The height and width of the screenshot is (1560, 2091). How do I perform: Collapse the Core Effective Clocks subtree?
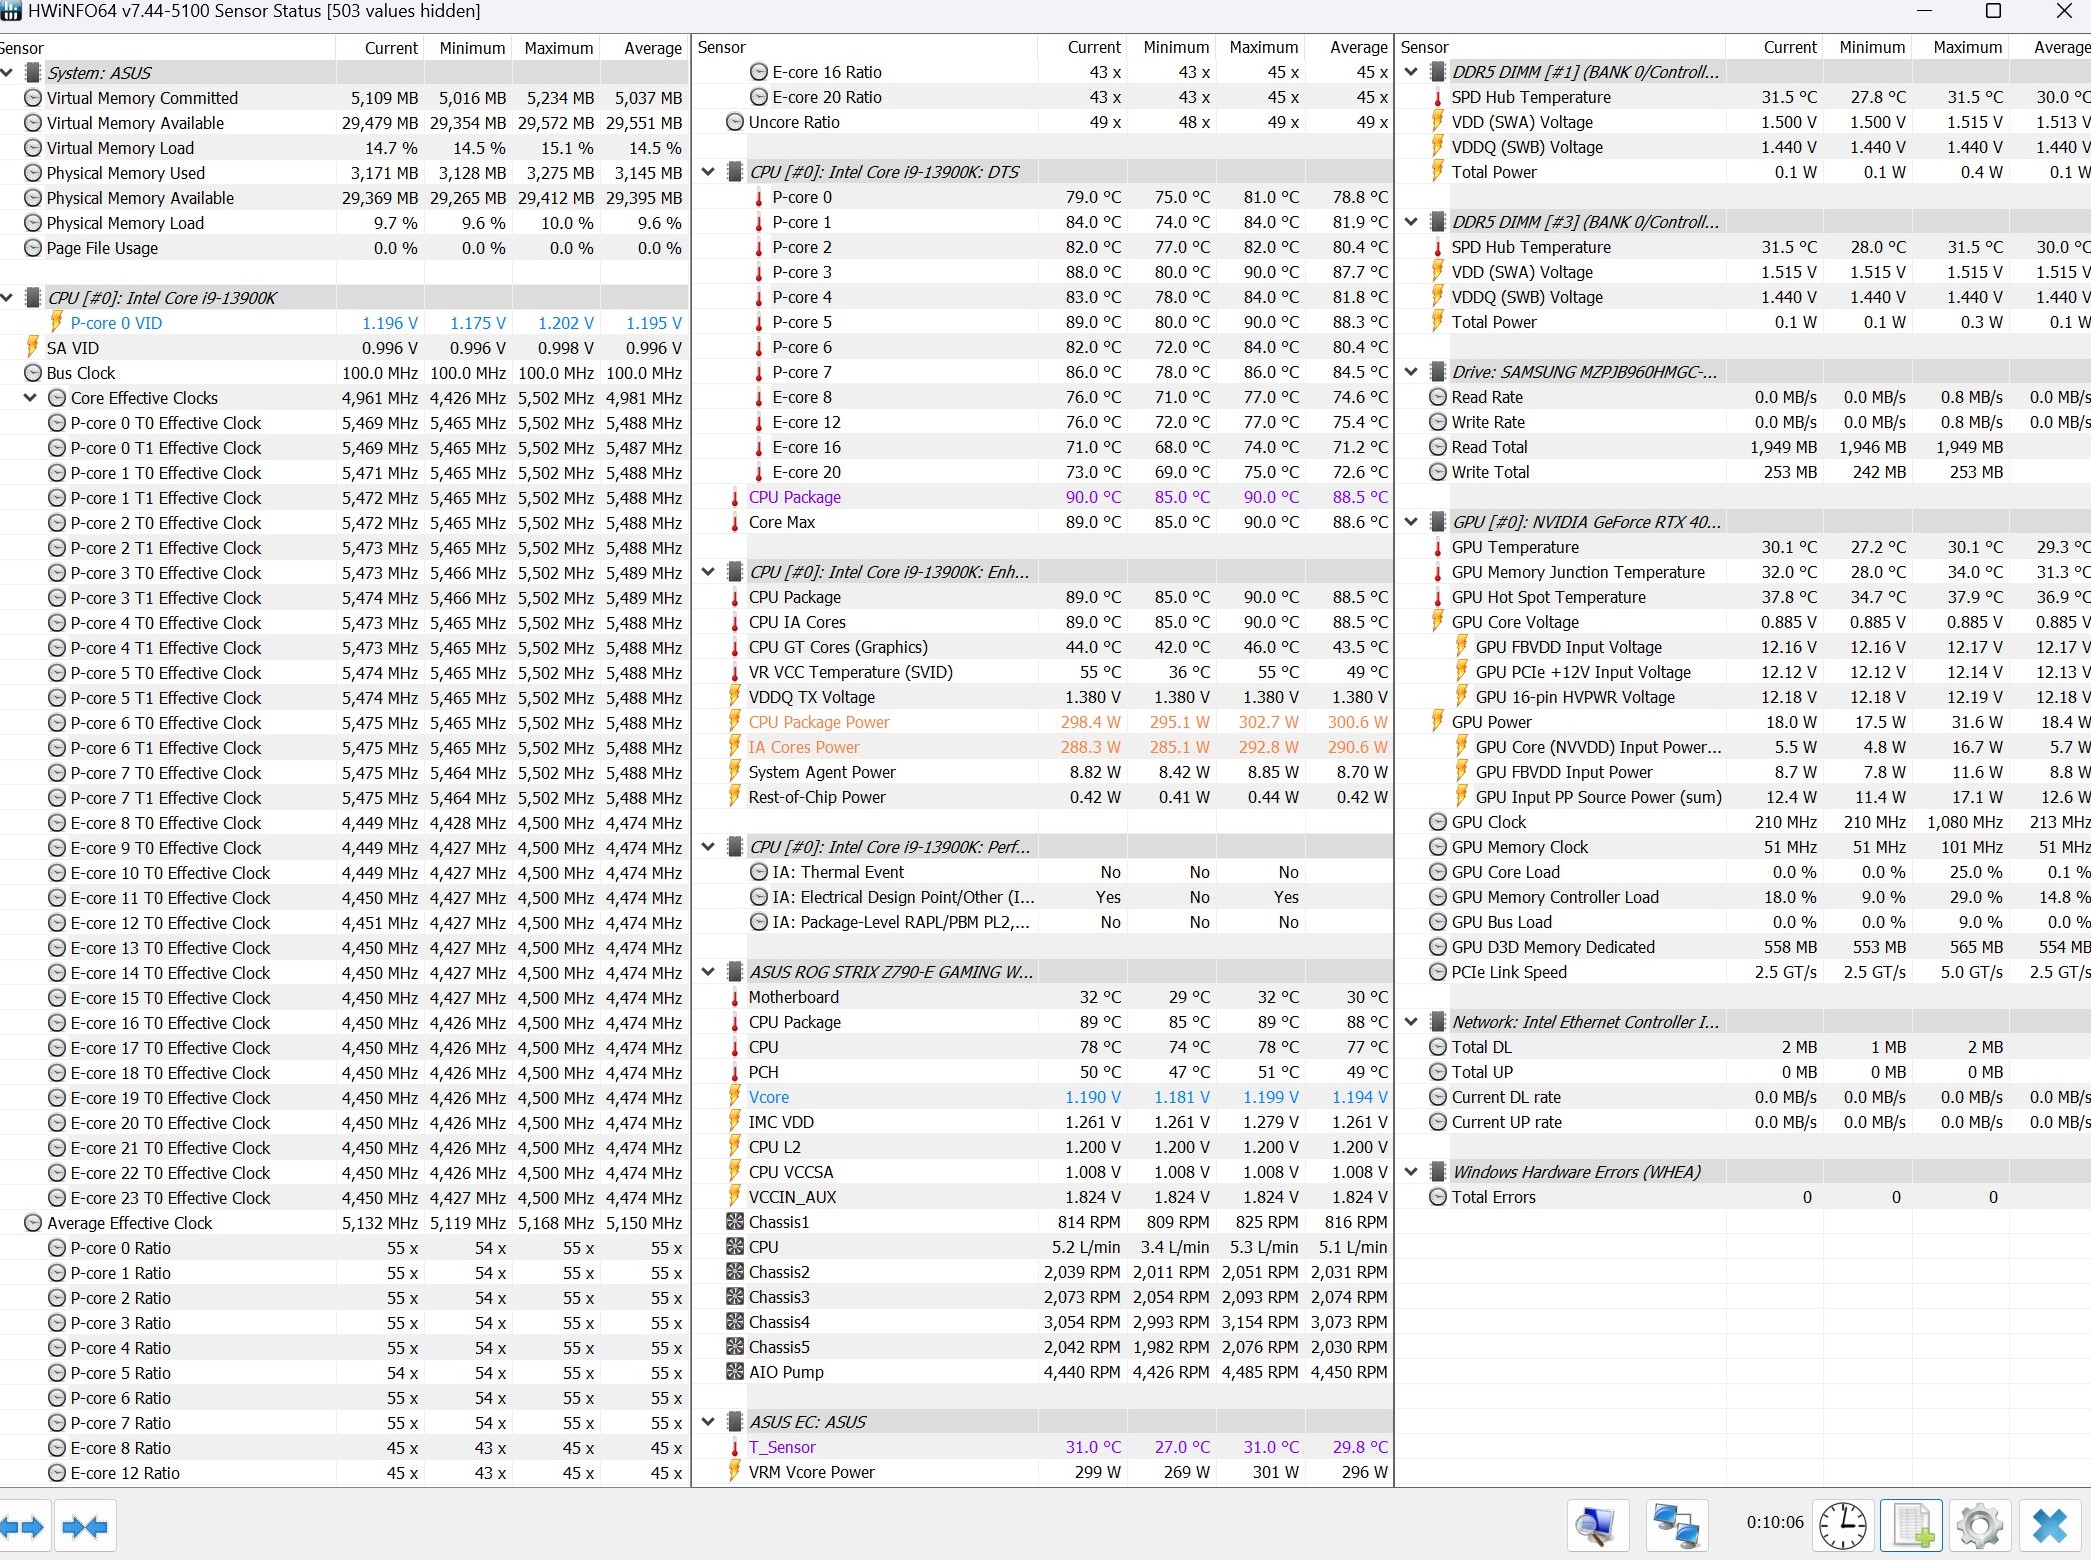point(31,398)
